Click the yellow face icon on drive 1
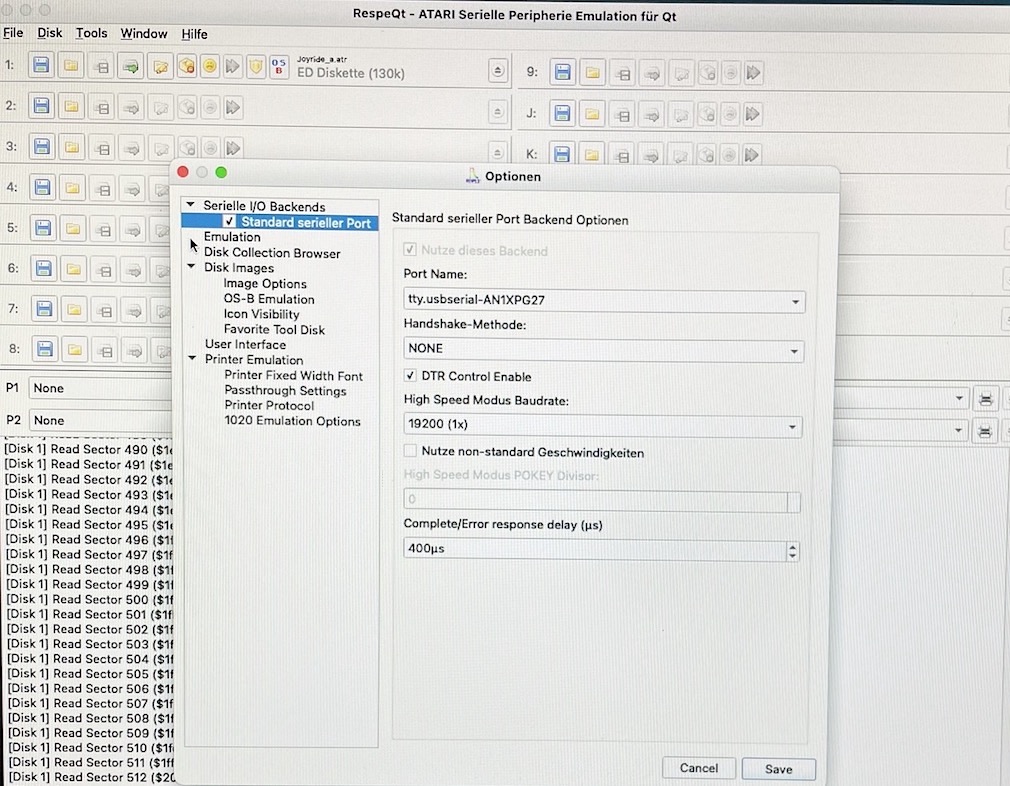 [x=210, y=67]
